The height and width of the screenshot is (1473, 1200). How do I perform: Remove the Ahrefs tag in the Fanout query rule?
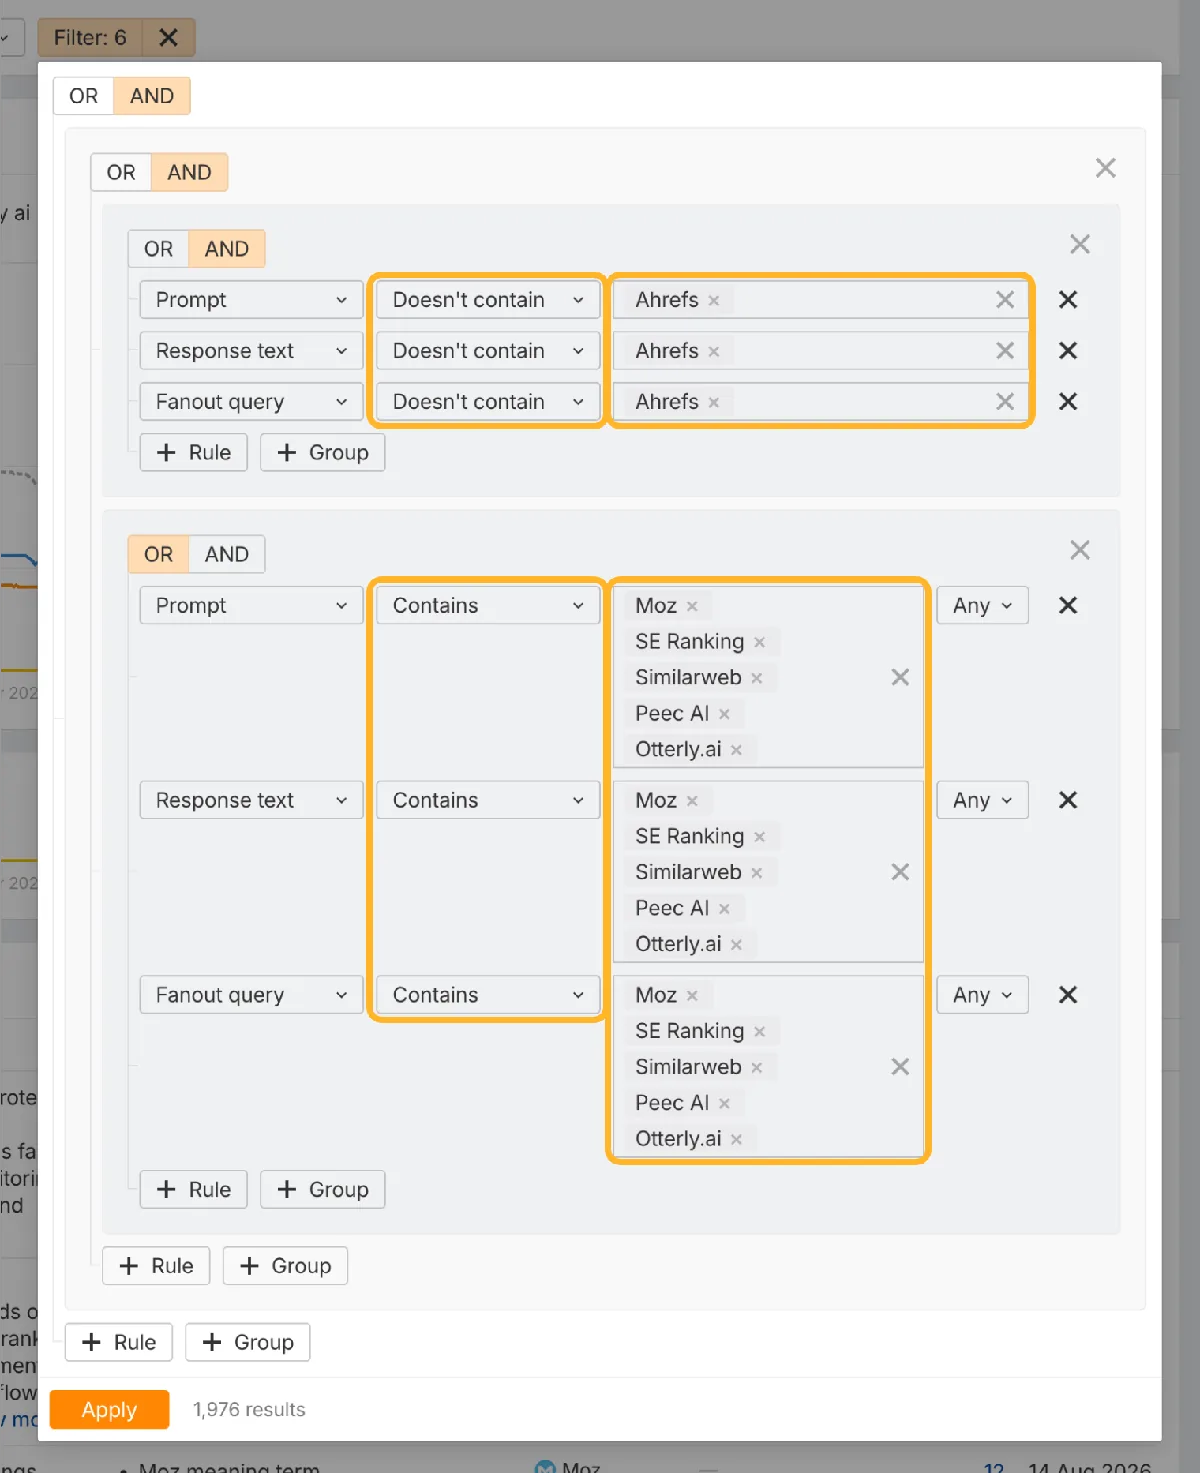tap(714, 402)
